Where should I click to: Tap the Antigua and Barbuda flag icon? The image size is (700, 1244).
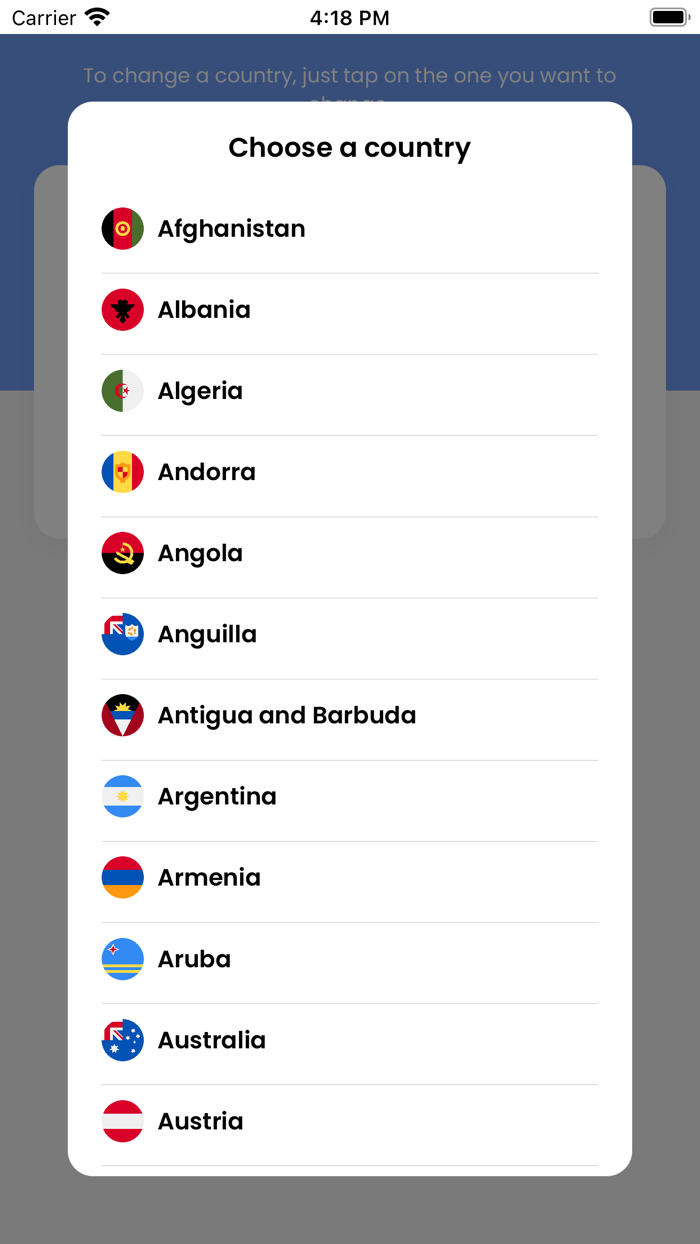123,715
